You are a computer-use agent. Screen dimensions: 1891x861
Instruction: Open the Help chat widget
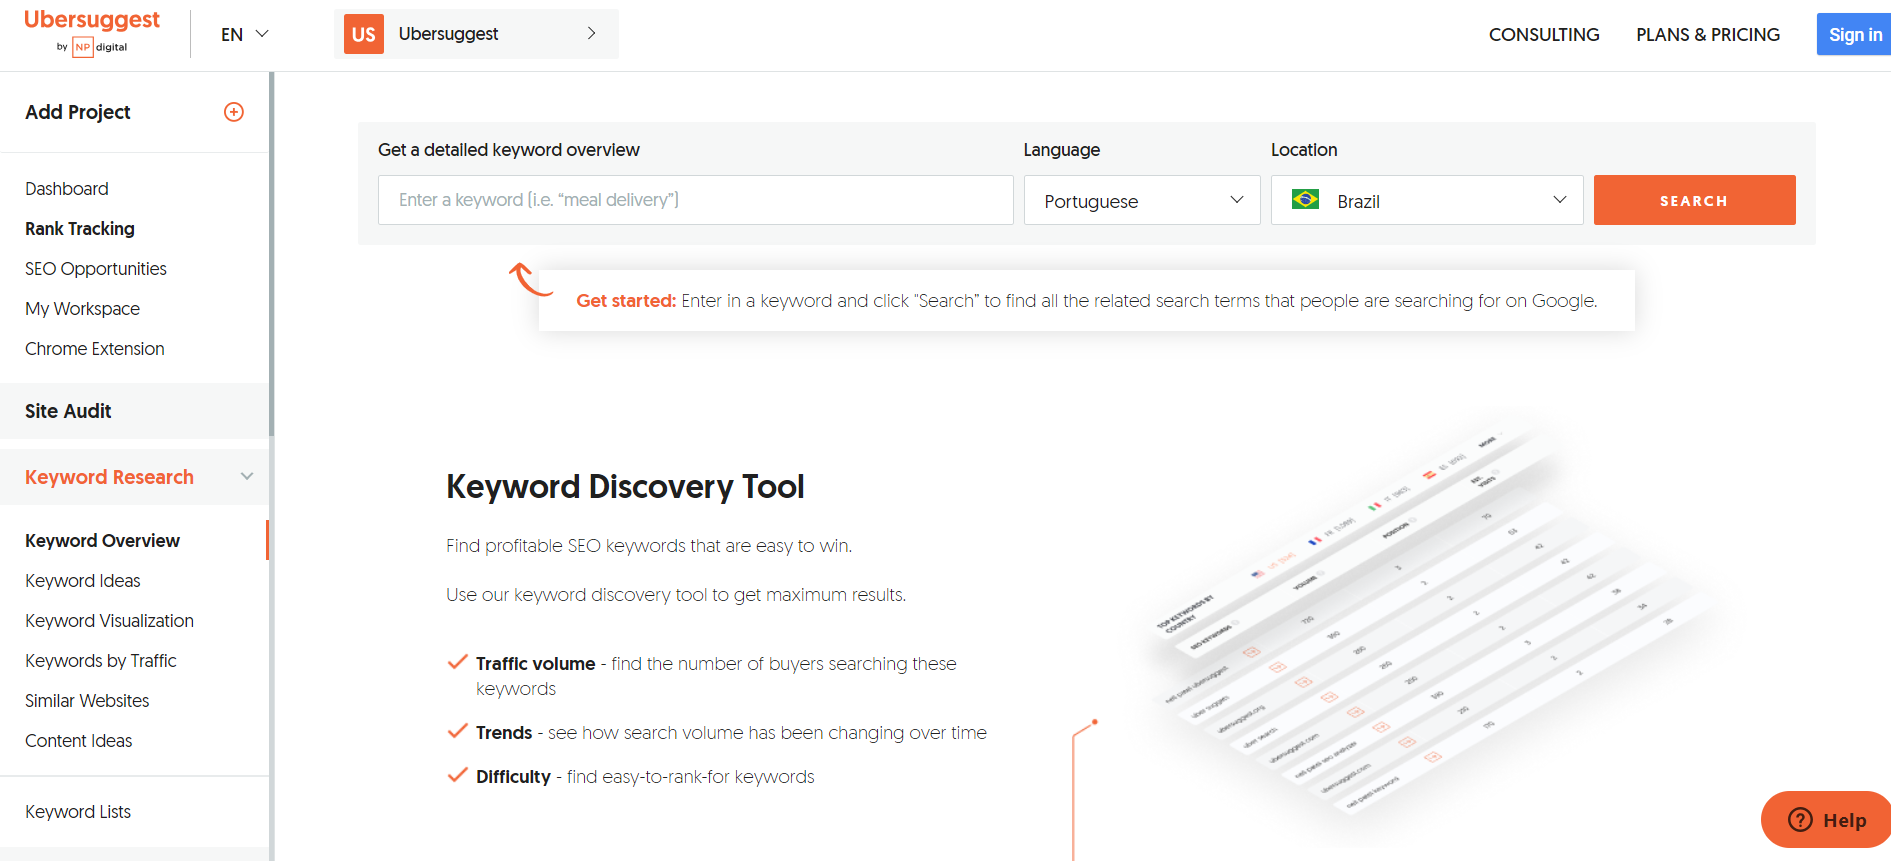(x=1826, y=820)
